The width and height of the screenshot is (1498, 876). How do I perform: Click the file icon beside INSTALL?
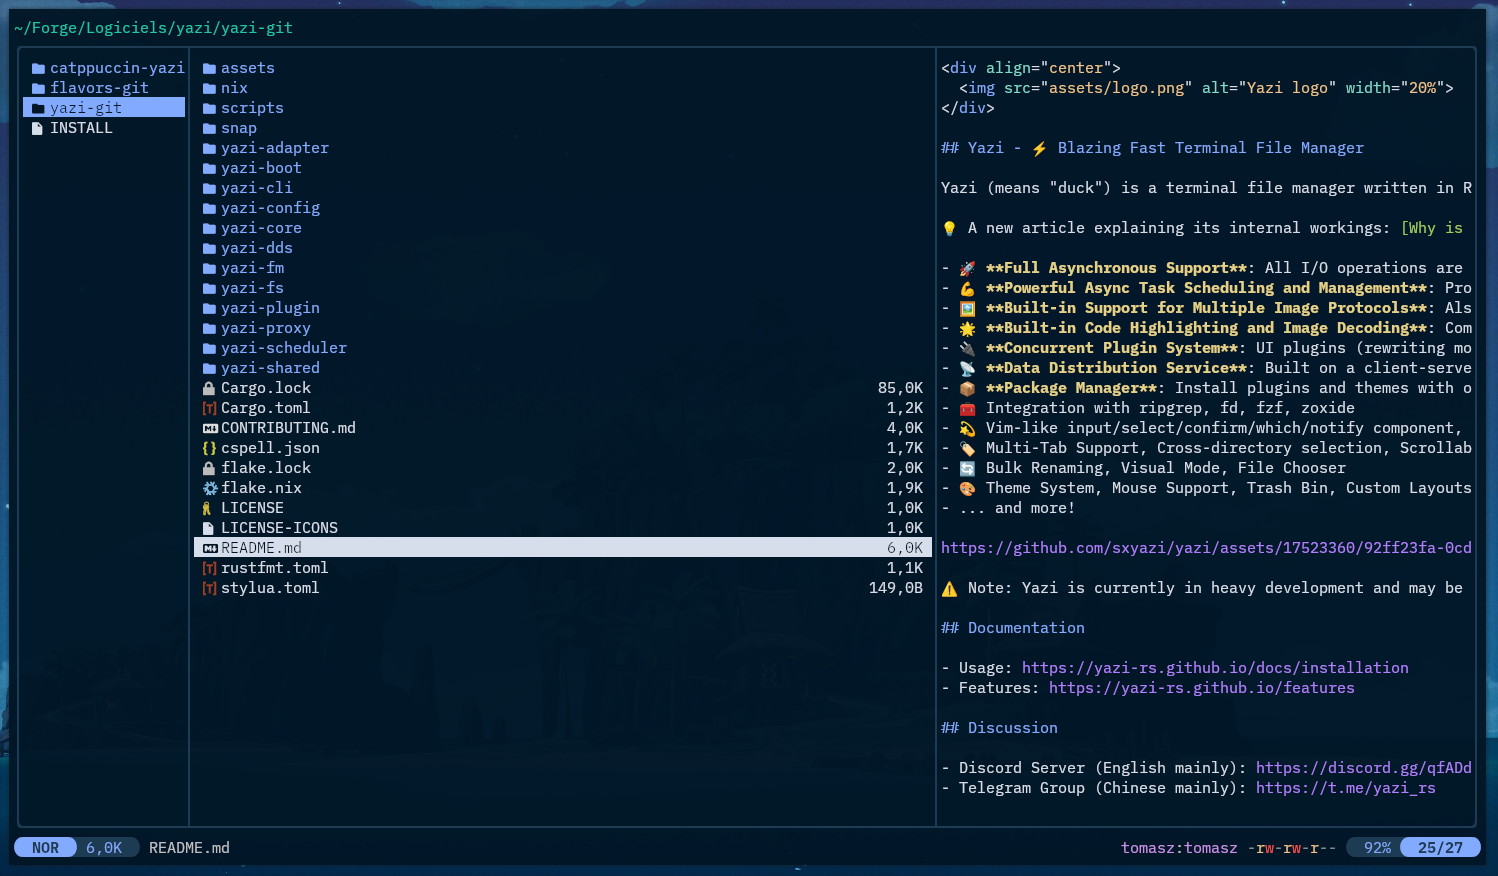pyautogui.click(x=38, y=128)
